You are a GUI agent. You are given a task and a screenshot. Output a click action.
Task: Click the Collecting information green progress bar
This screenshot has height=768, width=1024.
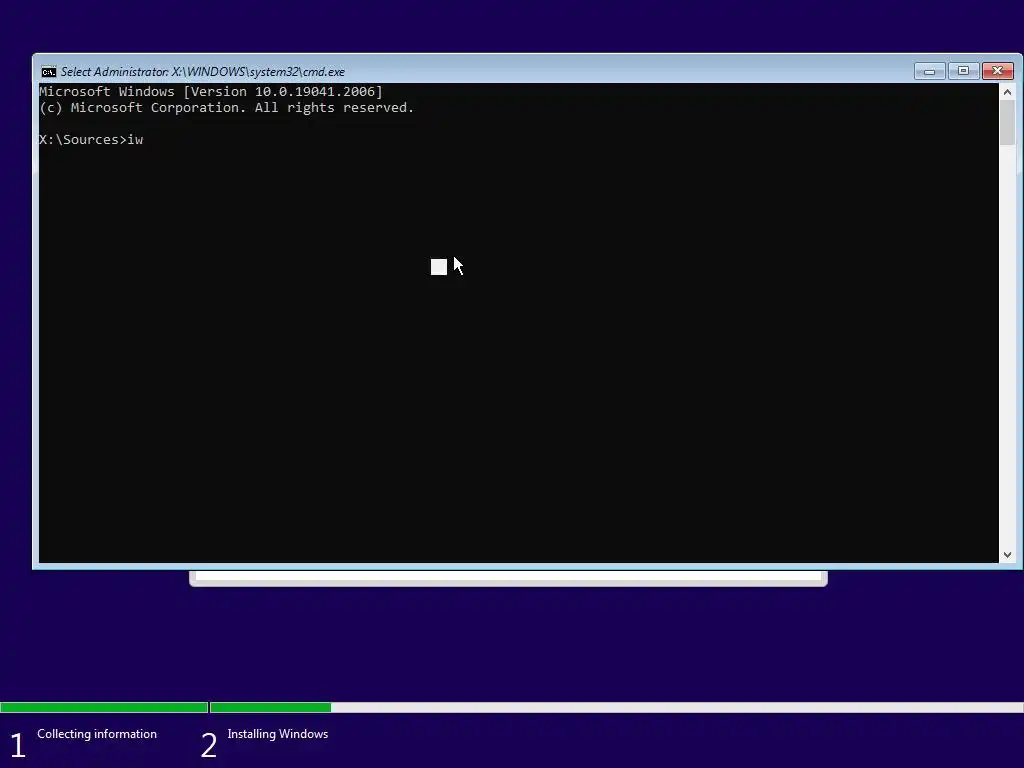coord(104,707)
